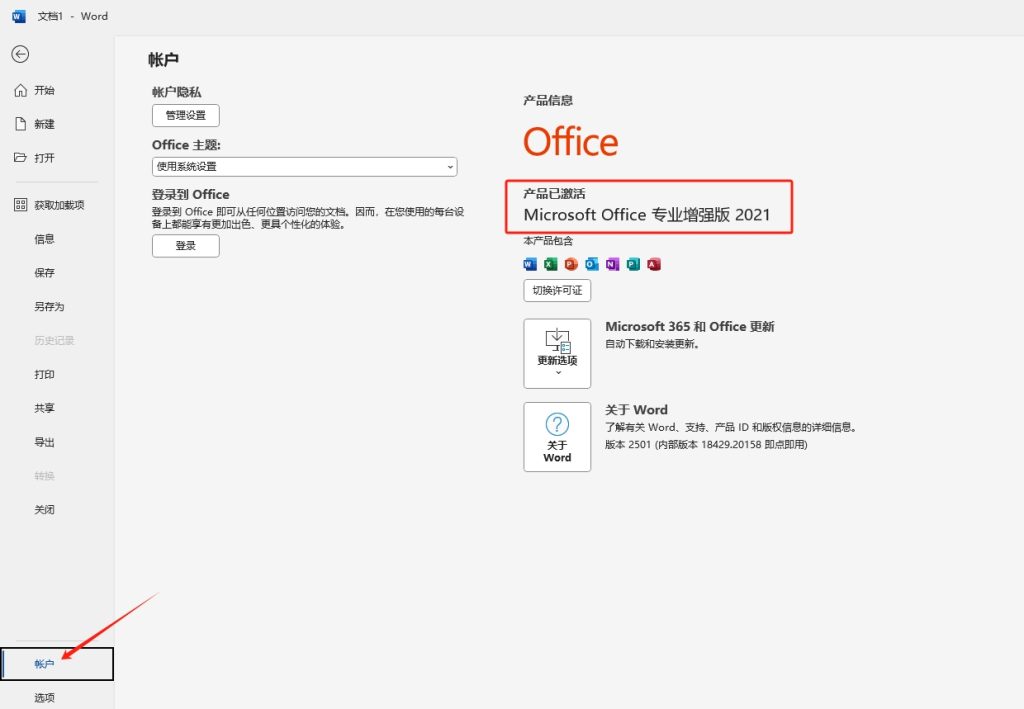Click the 登录 sign-in button

(185, 246)
